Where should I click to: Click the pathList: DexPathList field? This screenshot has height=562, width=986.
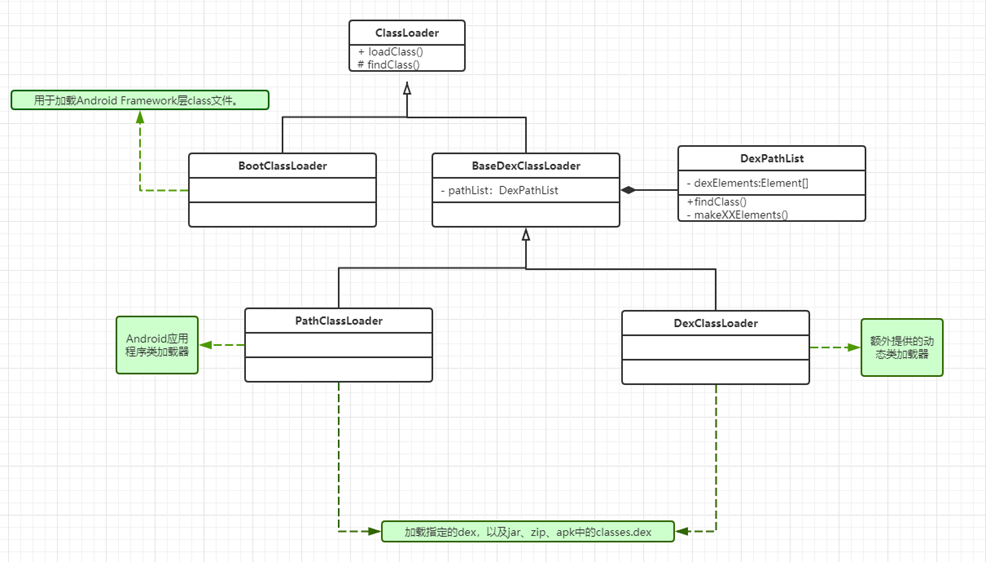click(499, 190)
